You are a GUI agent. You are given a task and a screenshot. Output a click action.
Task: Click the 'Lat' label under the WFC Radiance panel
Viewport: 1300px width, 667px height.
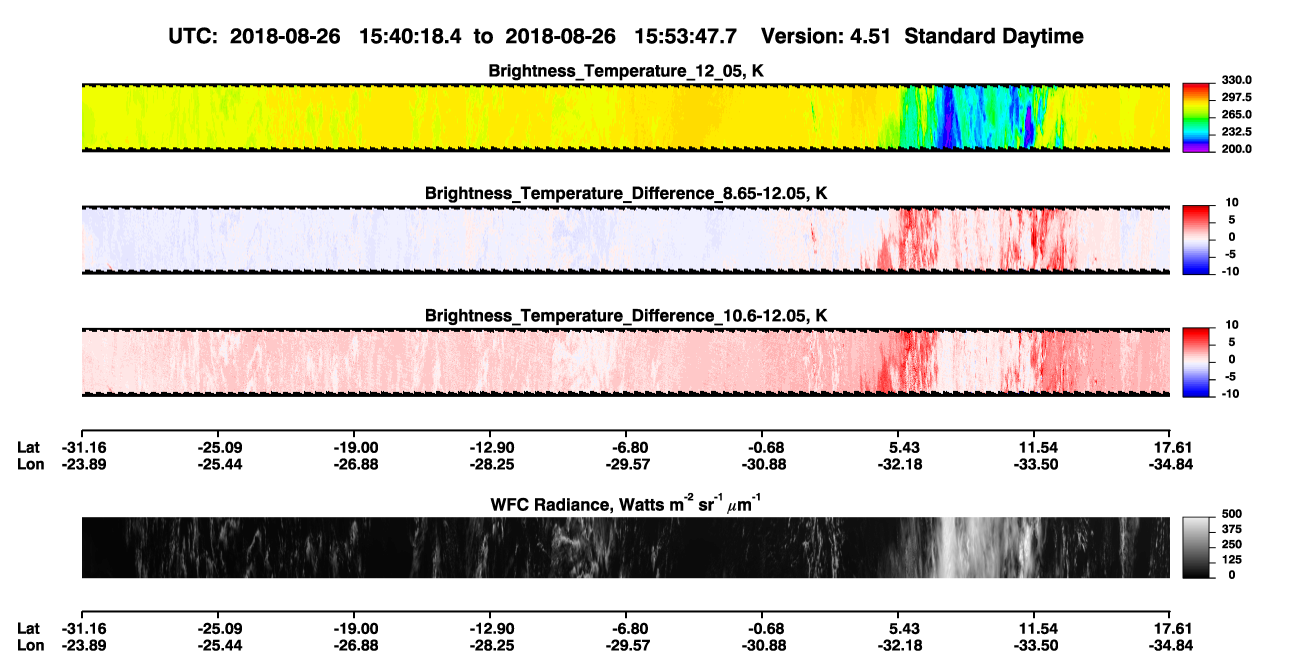pyautogui.click(x=29, y=628)
